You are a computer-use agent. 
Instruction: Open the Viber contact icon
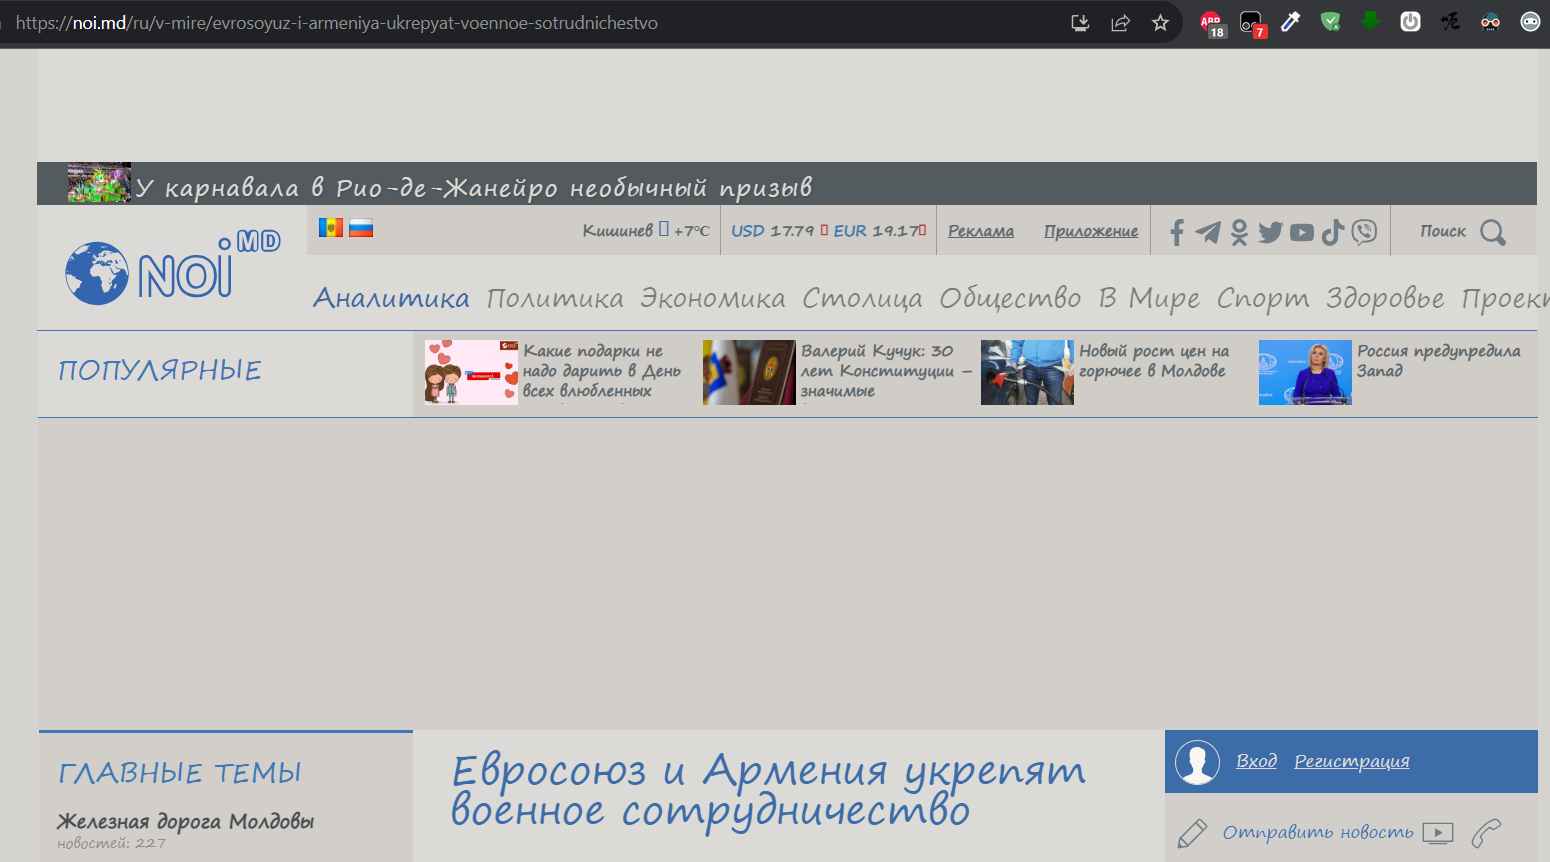pyautogui.click(x=1363, y=231)
